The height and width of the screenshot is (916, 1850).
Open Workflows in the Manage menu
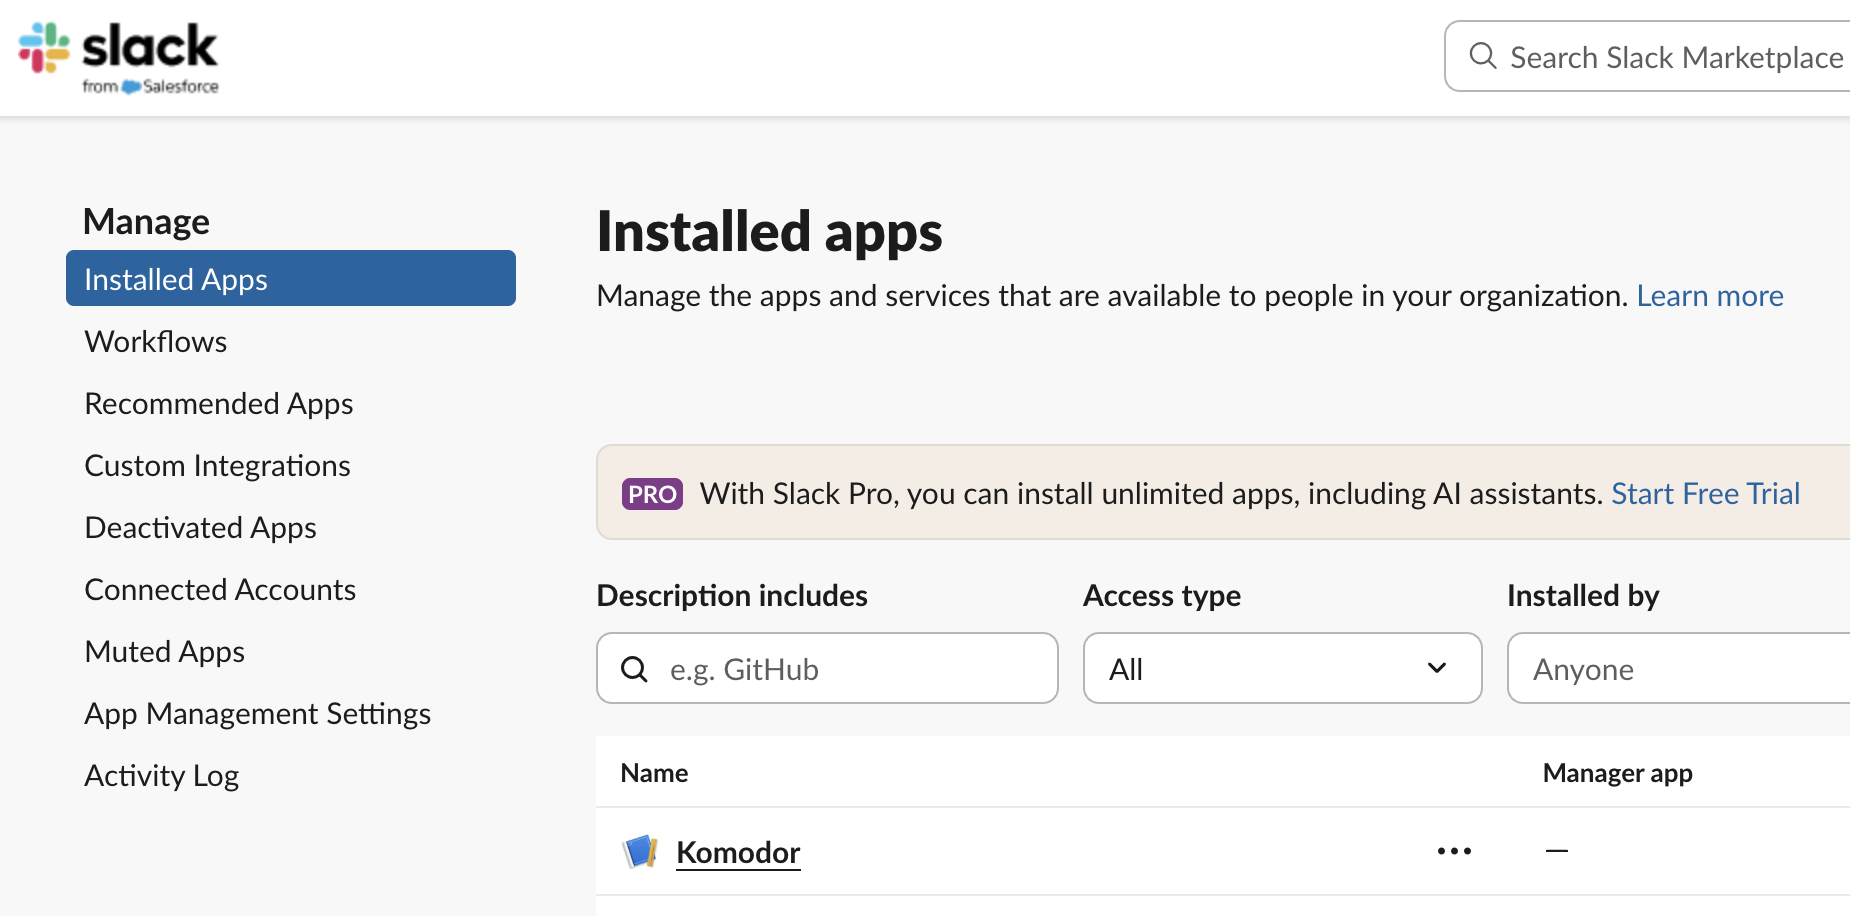(156, 342)
